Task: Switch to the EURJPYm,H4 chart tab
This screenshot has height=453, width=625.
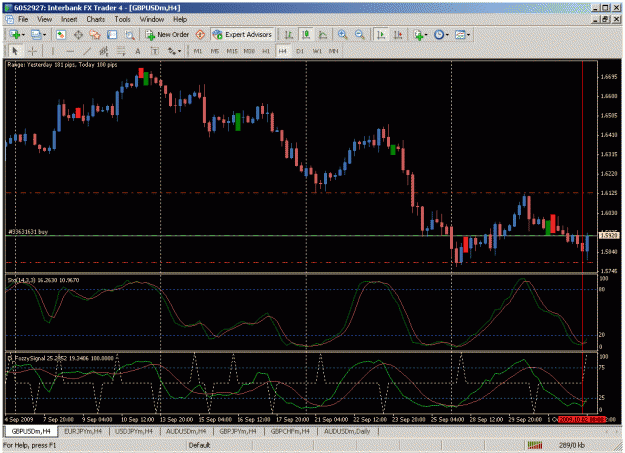Action: (83, 431)
